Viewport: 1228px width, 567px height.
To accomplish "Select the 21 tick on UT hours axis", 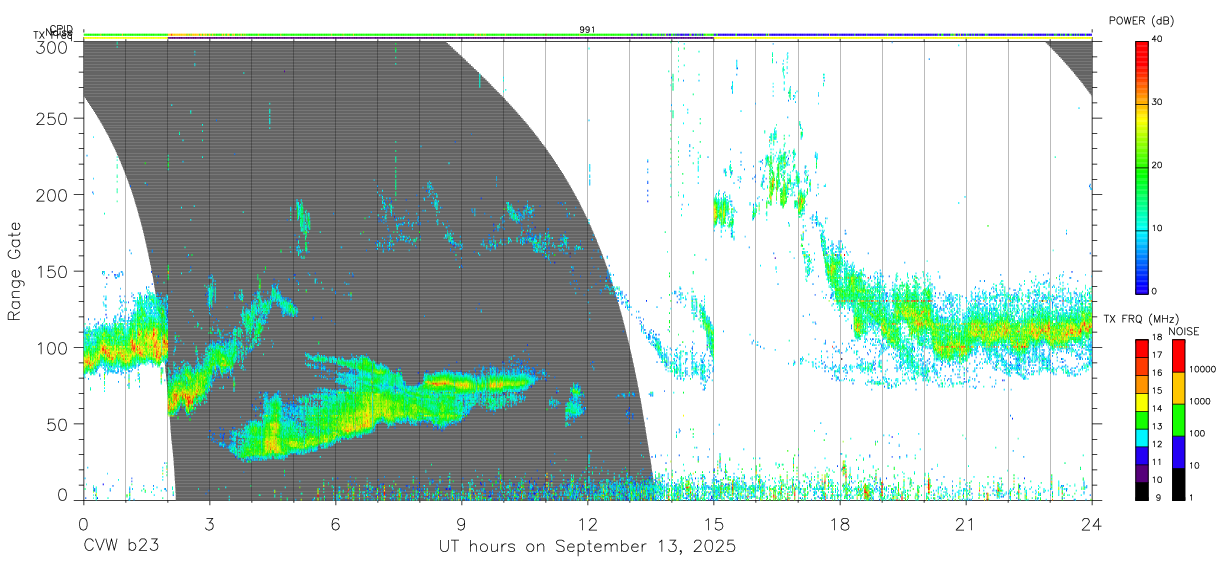I will click(966, 524).
